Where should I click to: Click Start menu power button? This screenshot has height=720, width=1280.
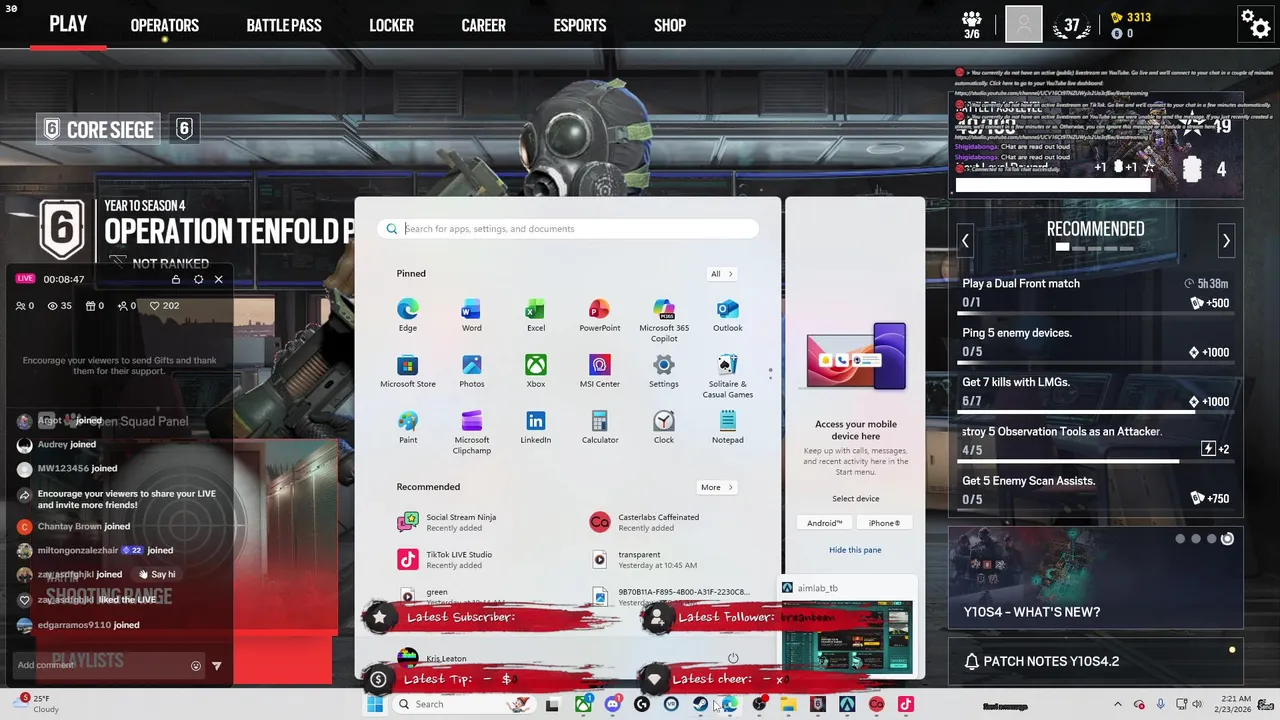tap(733, 658)
